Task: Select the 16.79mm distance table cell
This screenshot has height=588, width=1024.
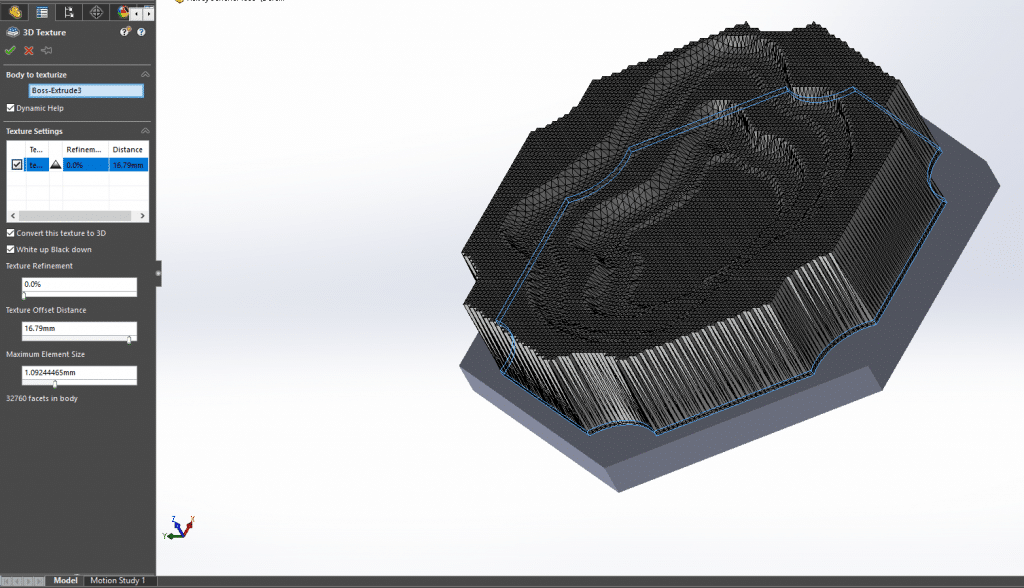Action: tap(129, 165)
